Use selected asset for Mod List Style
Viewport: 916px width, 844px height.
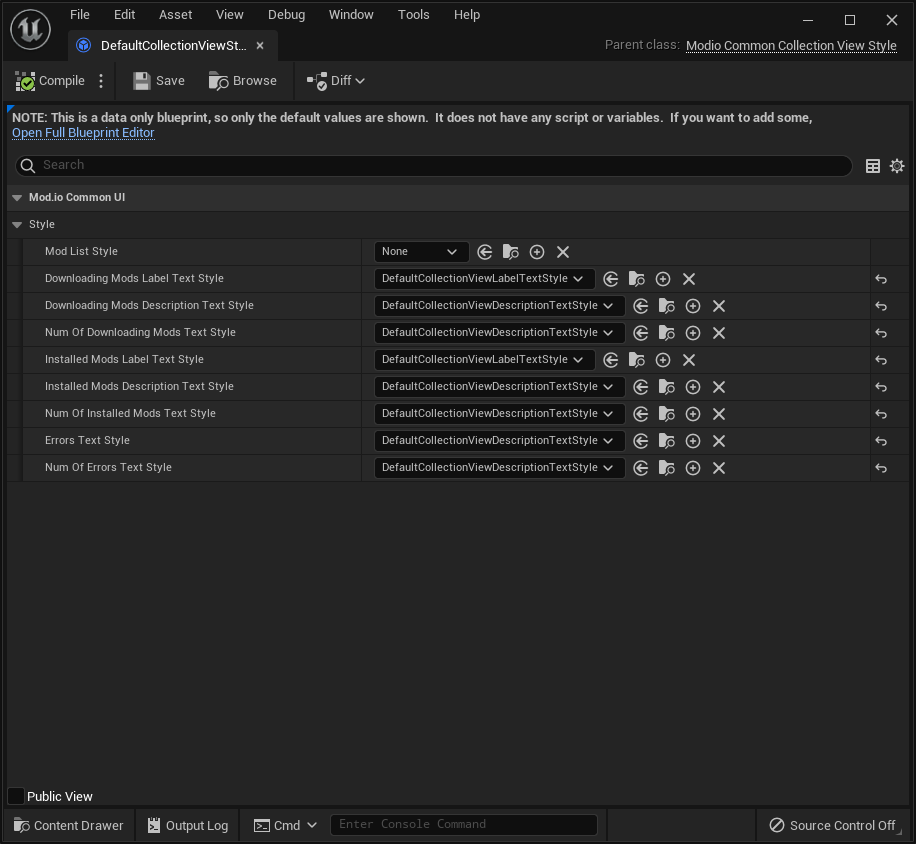click(484, 252)
